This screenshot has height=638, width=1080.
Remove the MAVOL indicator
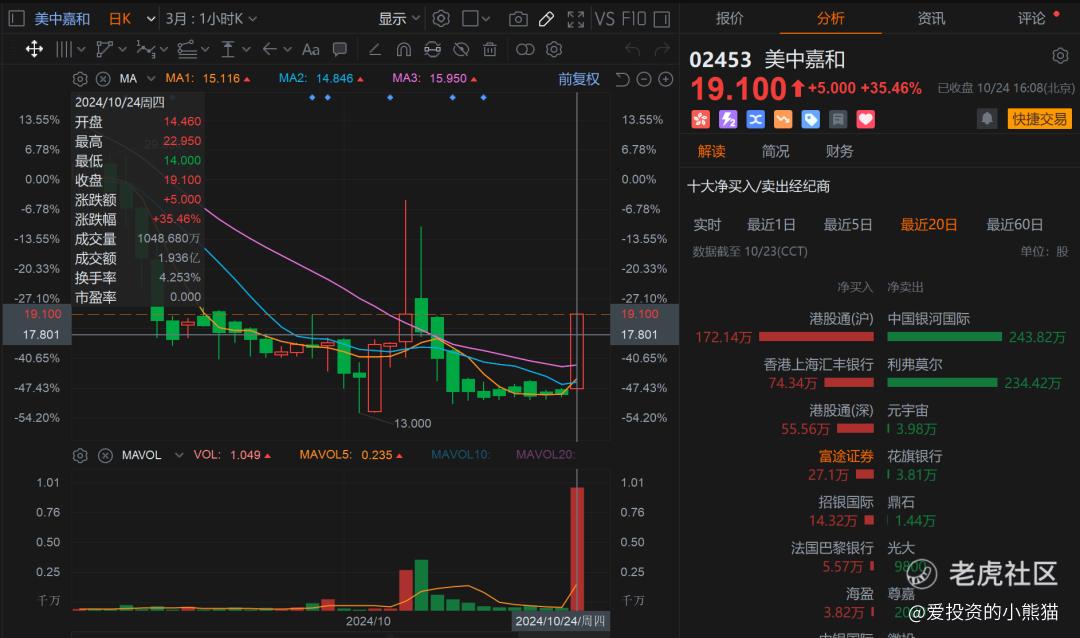pyautogui.click(x=105, y=455)
